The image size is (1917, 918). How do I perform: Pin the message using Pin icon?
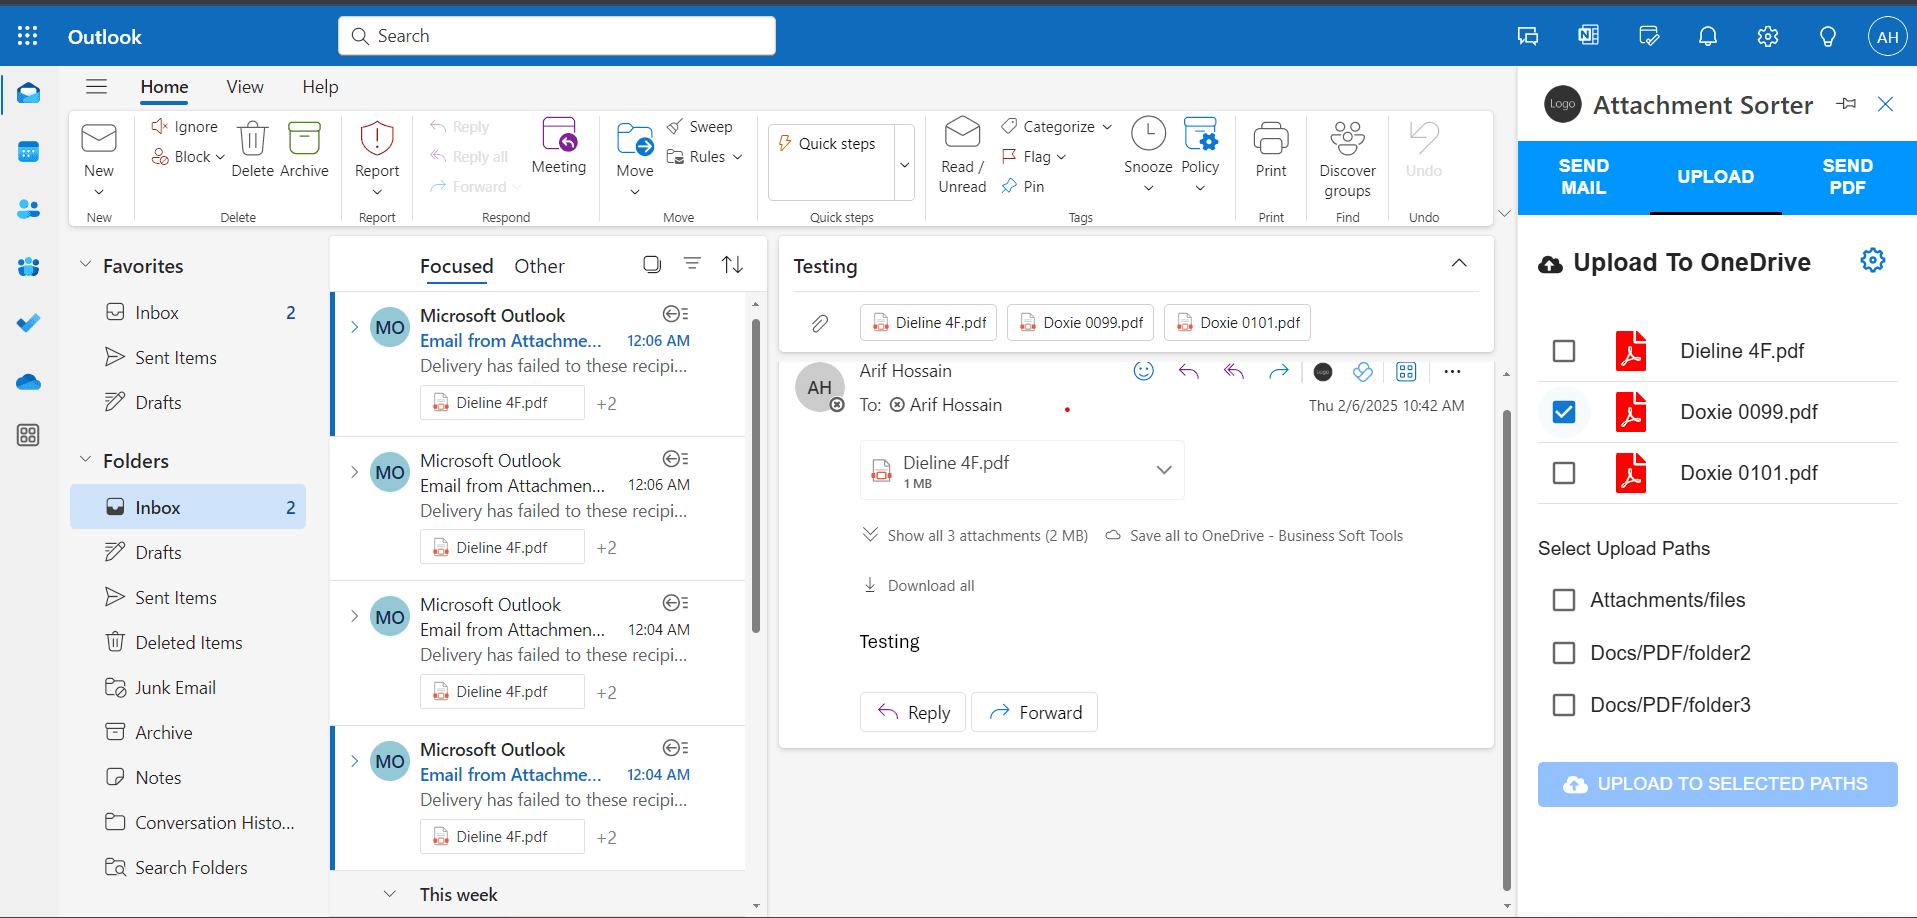(1023, 186)
